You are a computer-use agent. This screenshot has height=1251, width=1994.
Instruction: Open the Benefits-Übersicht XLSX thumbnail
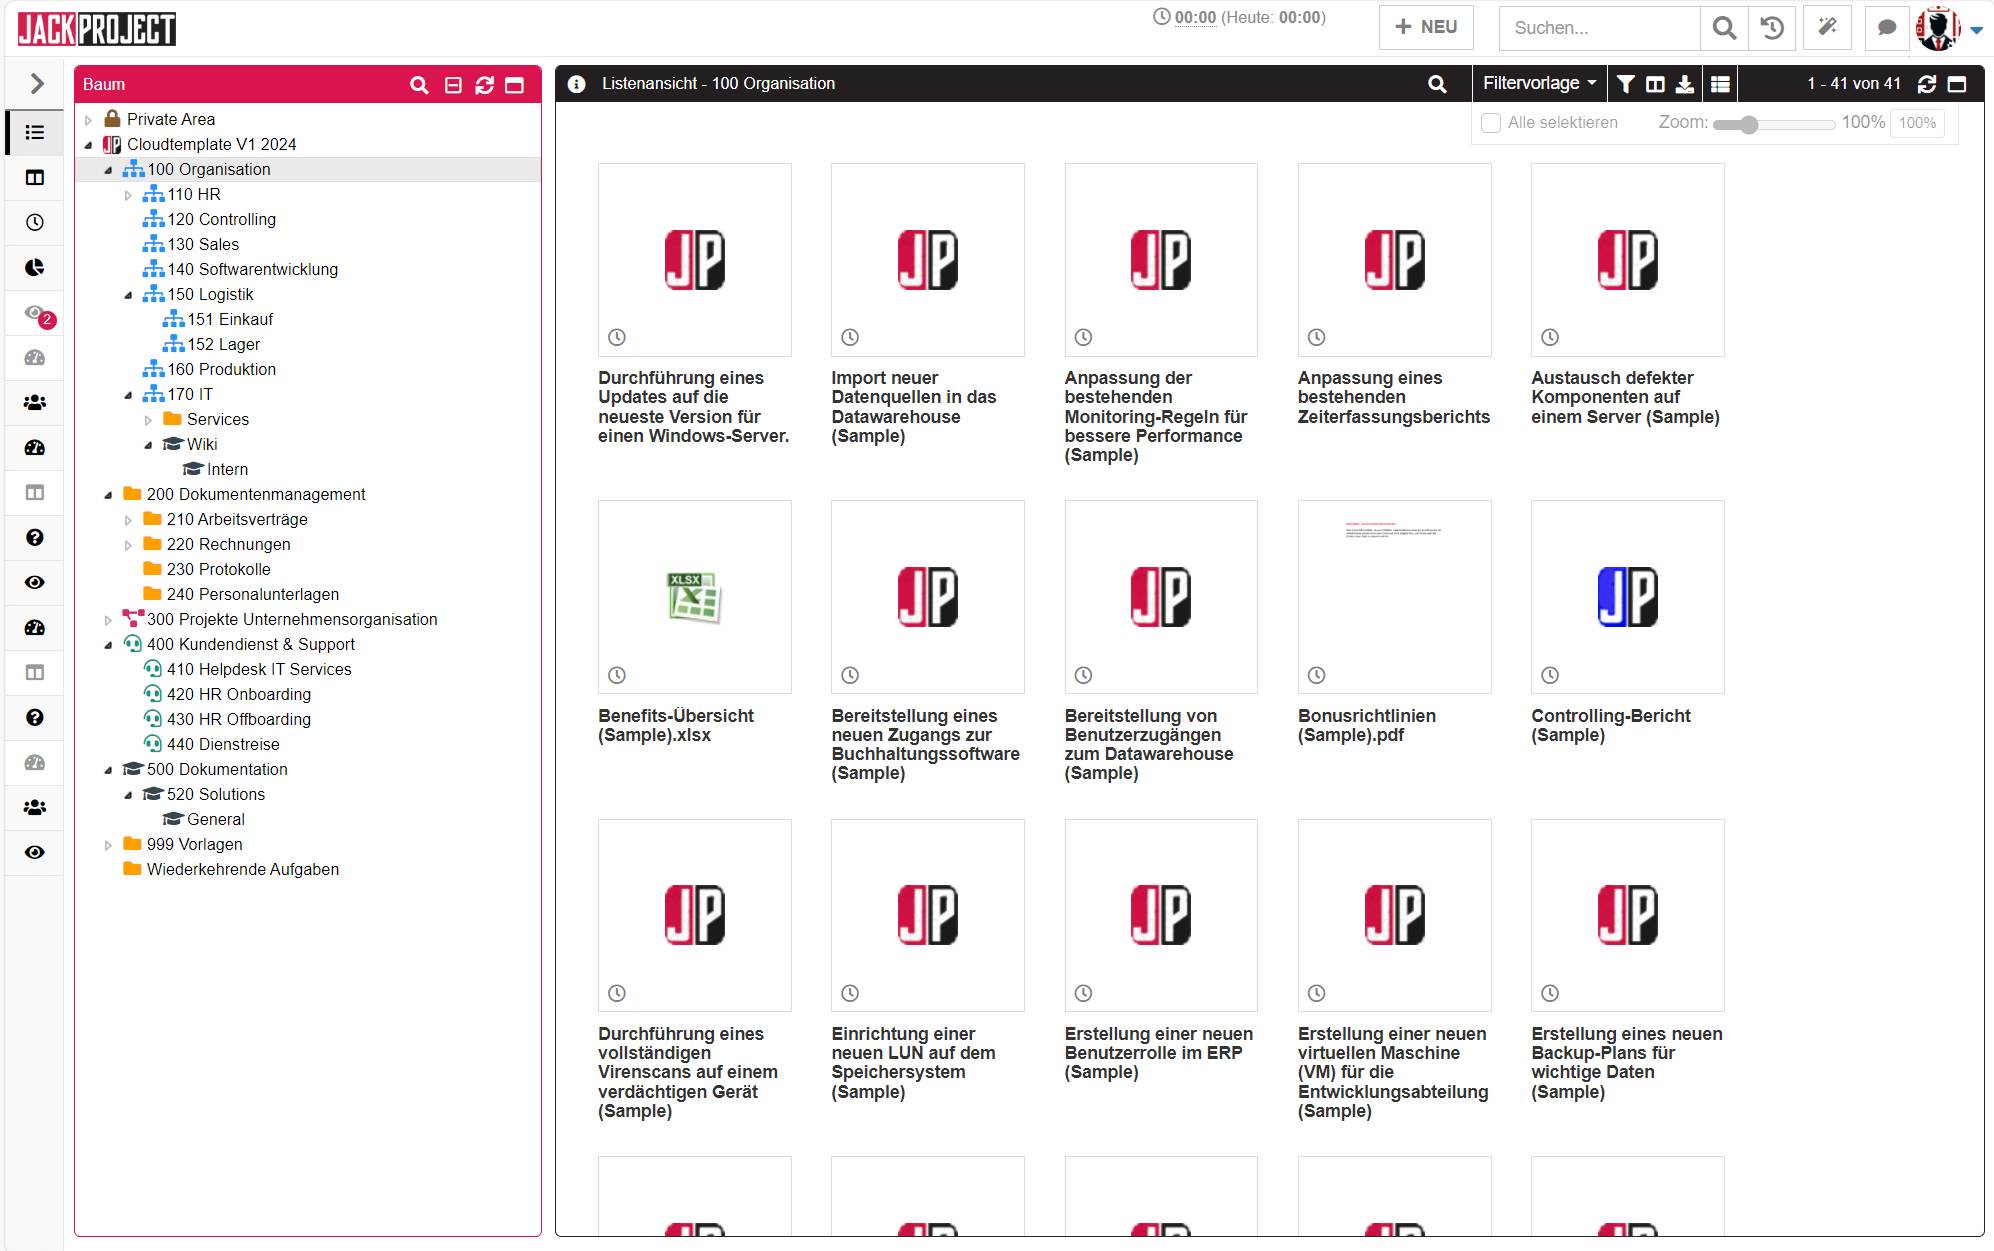694,597
